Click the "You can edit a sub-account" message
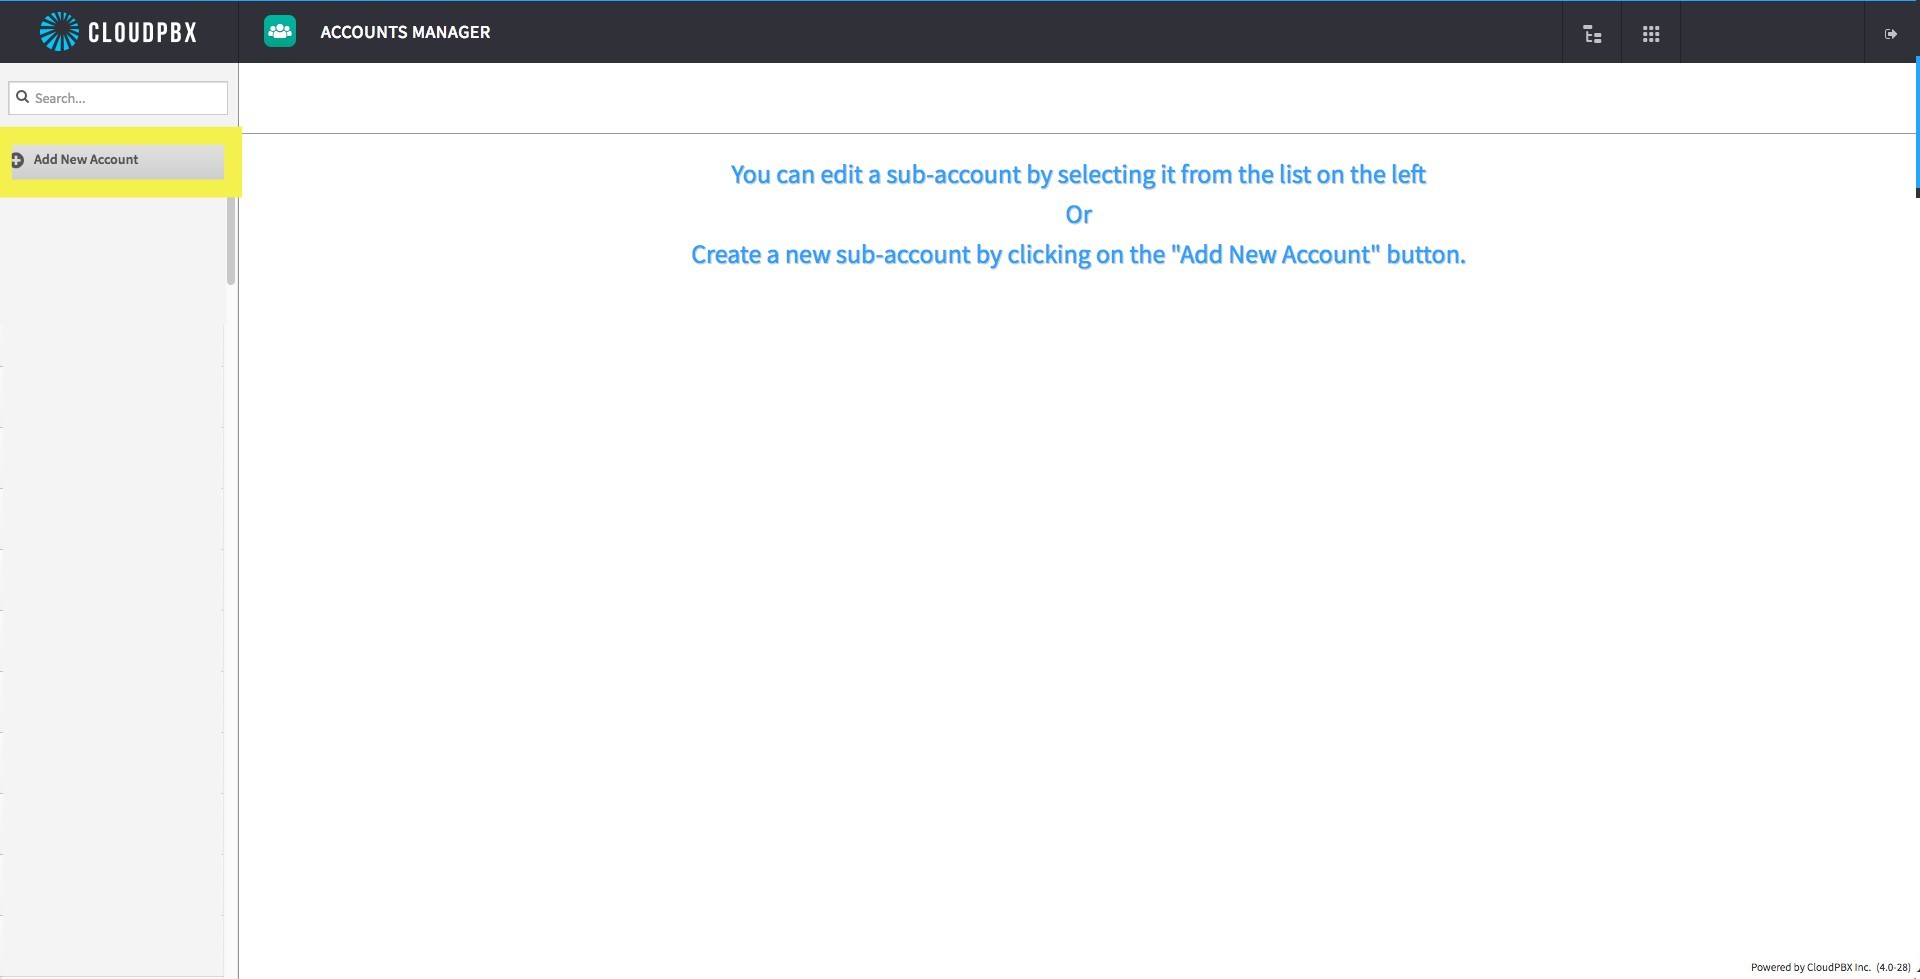This screenshot has width=1920, height=979. point(1078,175)
